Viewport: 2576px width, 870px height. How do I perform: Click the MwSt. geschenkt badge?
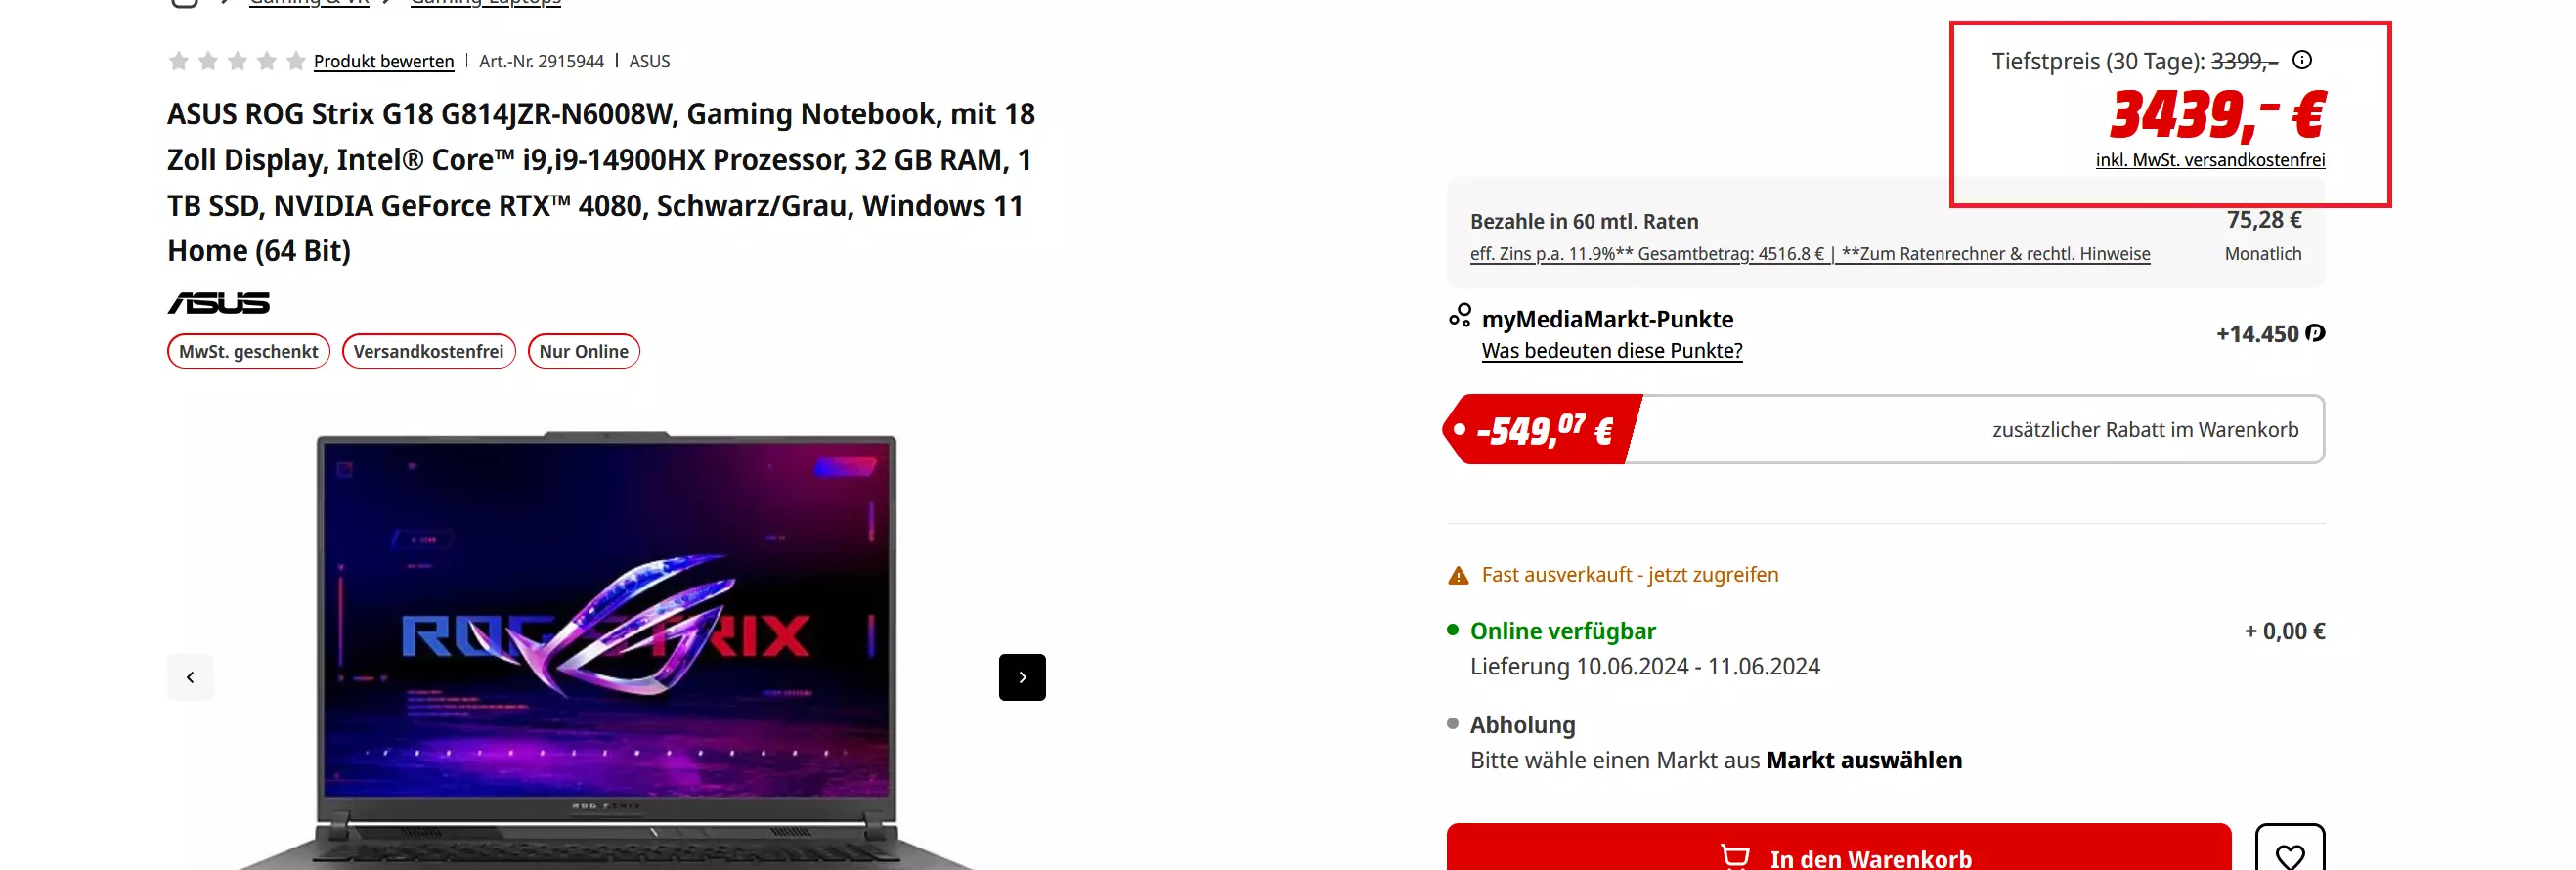coord(249,351)
